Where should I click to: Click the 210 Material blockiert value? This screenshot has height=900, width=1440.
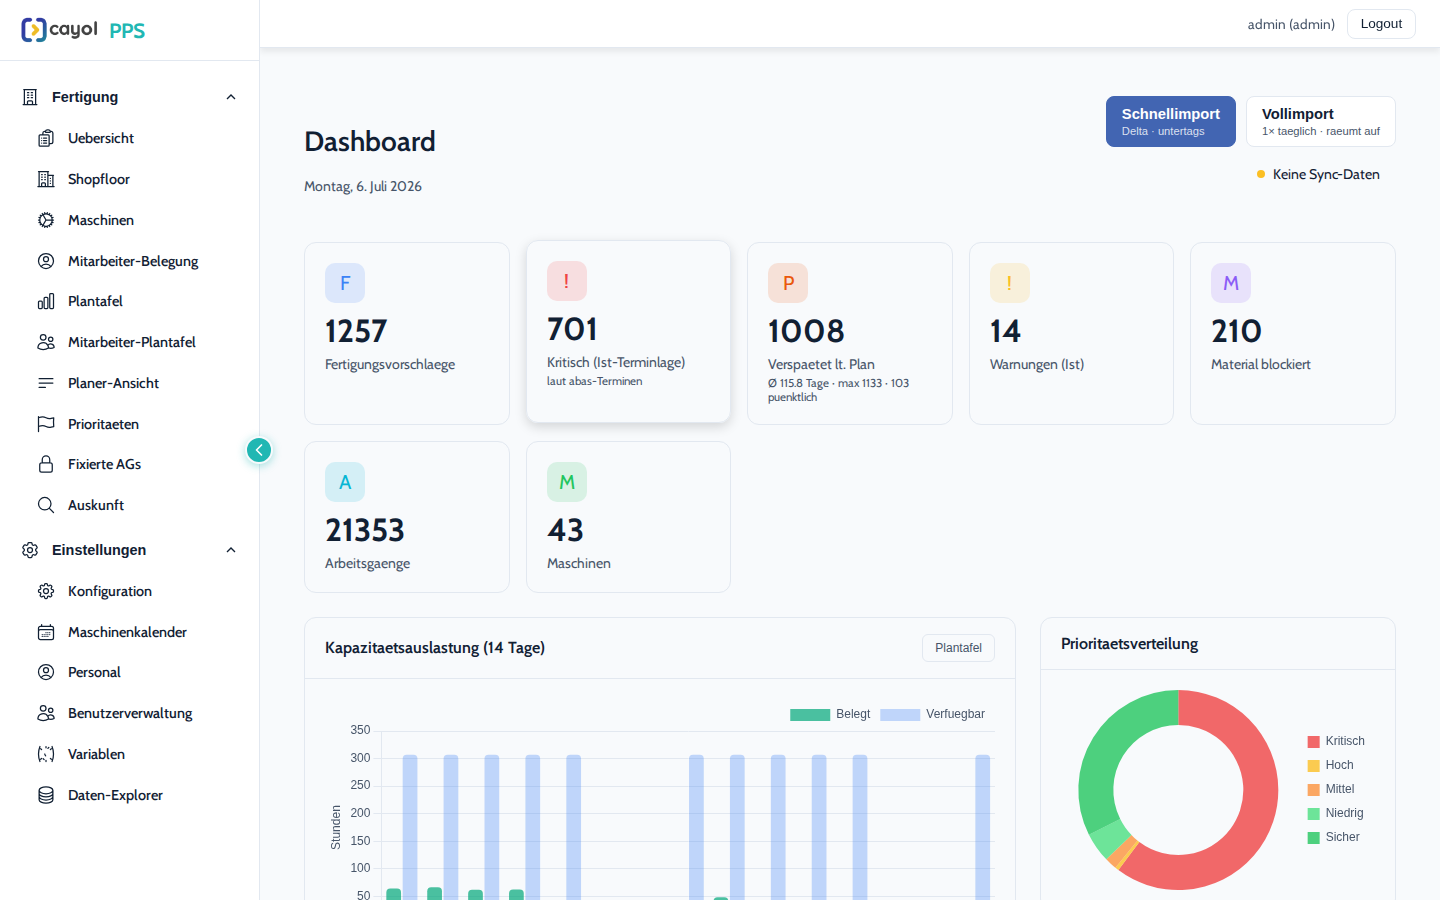pyautogui.click(x=1236, y=331)
